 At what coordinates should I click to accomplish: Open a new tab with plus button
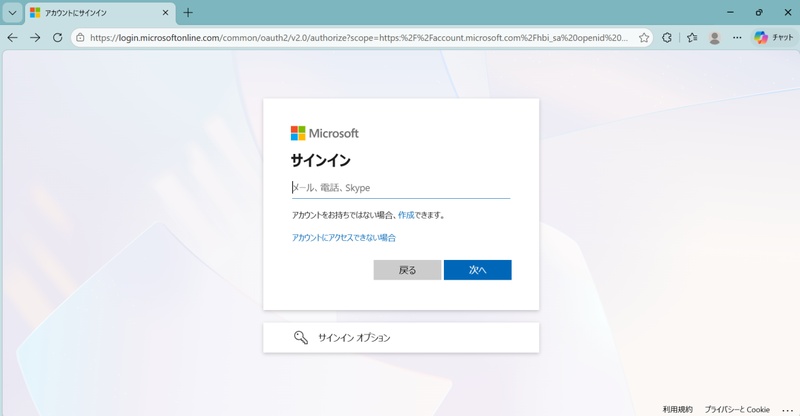pyautogui.click(x=188, y=13)
